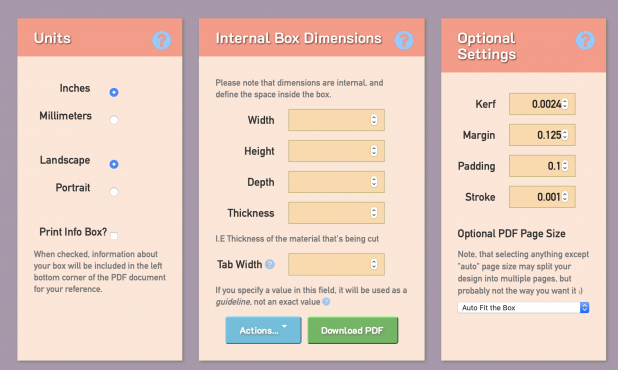
Task: Open the Internal Box Dimensions help icon
Action: click(x=404, y=40)
